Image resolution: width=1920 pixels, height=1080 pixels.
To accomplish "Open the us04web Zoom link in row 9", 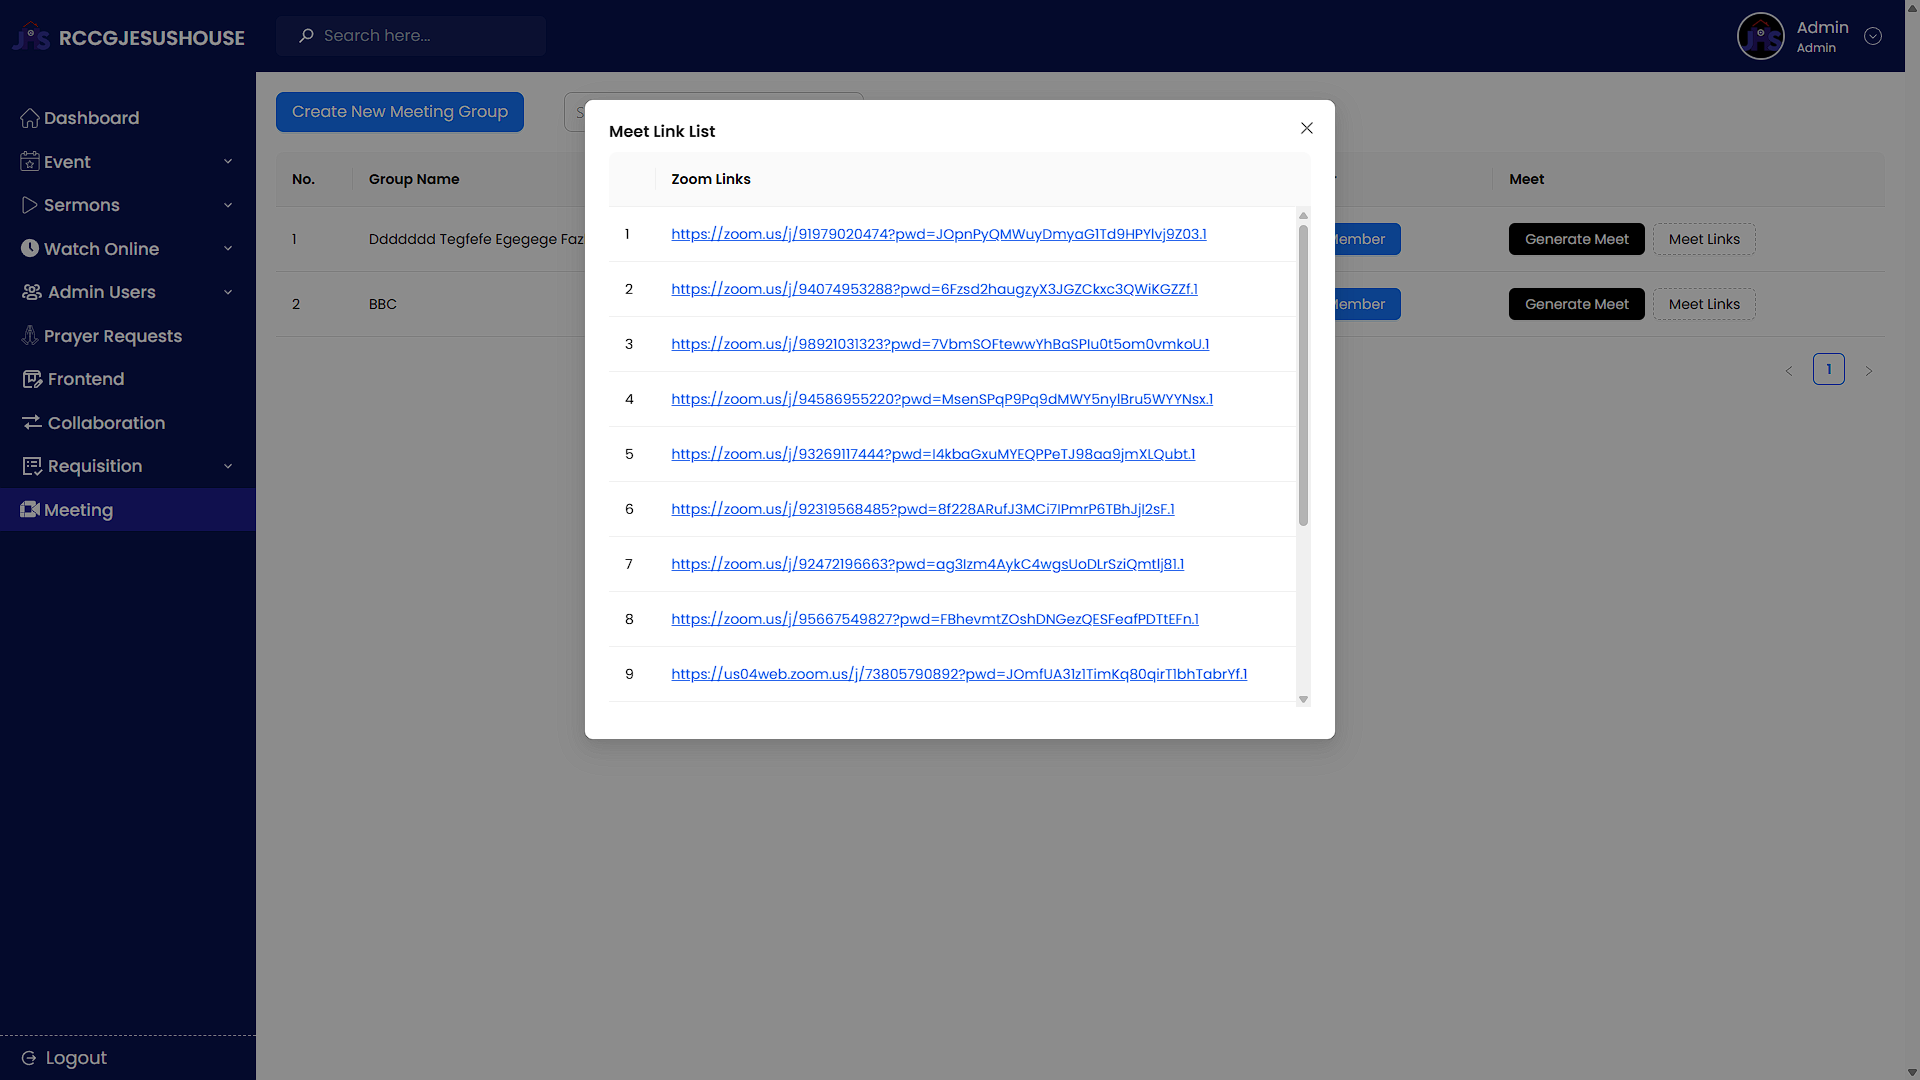I will (x=958, y=674).
